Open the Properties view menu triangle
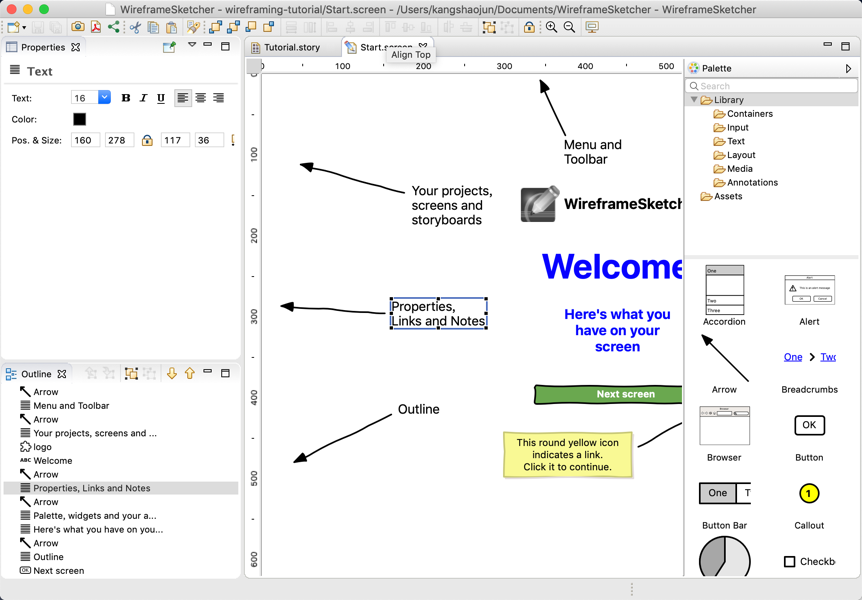This screenshot has height=600, width=862. click(192, 45)
